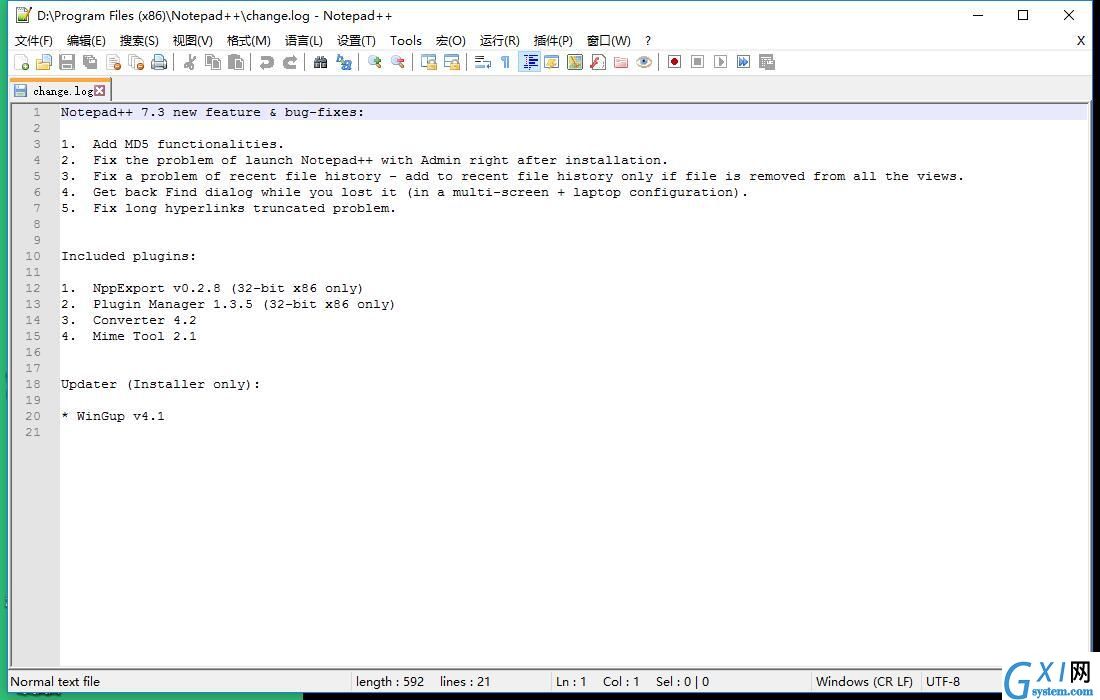
Task: Close change.log tab with red X
Action: click(100, 90)
